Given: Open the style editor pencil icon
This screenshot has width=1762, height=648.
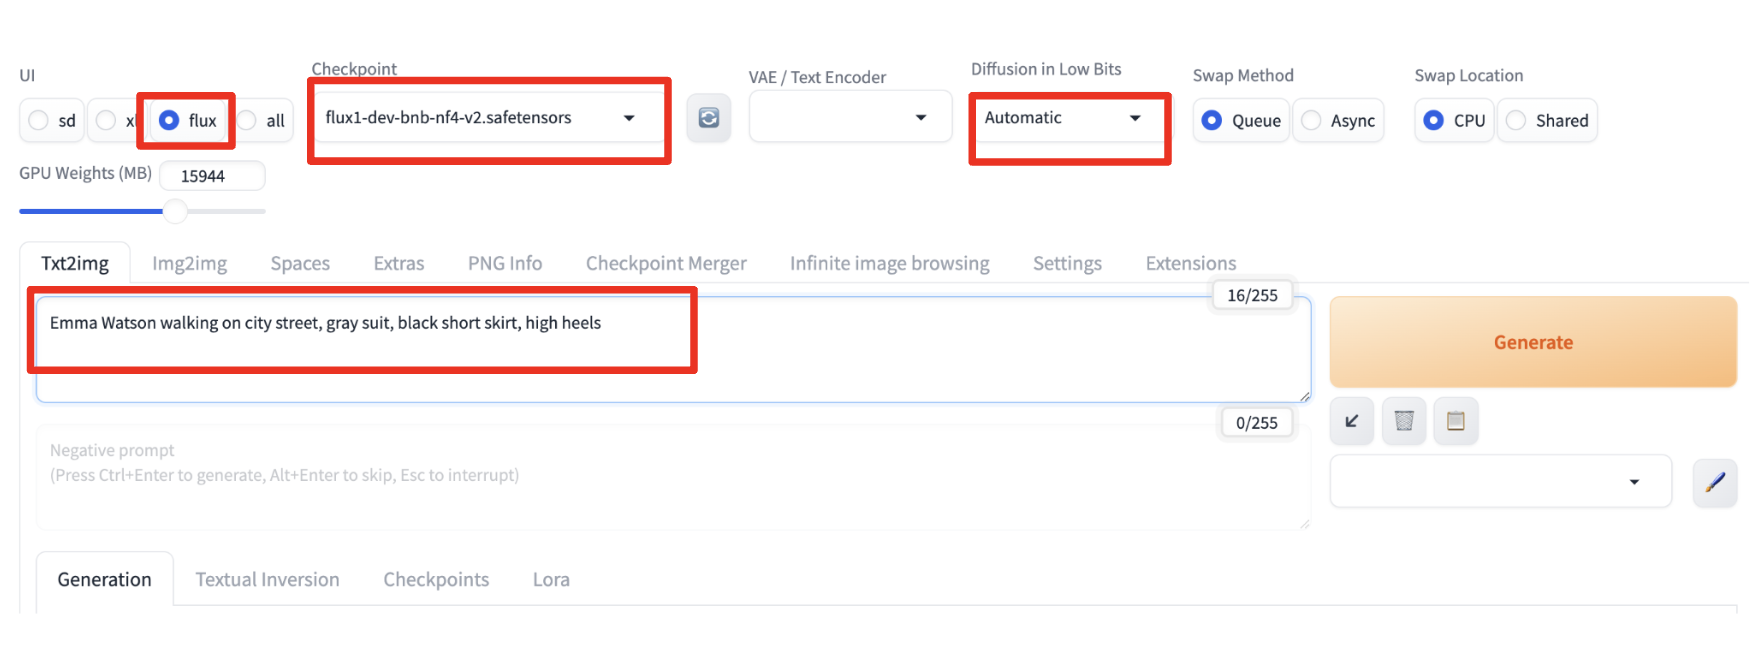Looking at the screenshot, I should (x=1714, y=482).
